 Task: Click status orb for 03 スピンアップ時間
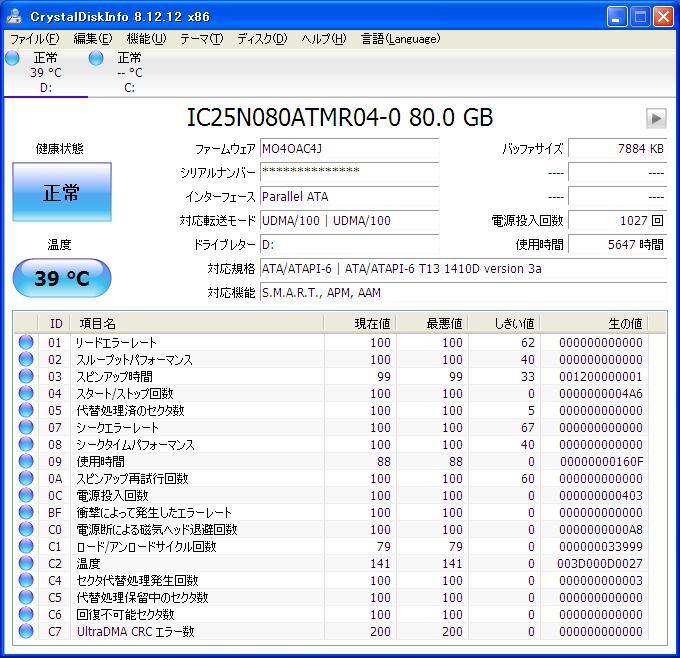(x=26, y=376)
